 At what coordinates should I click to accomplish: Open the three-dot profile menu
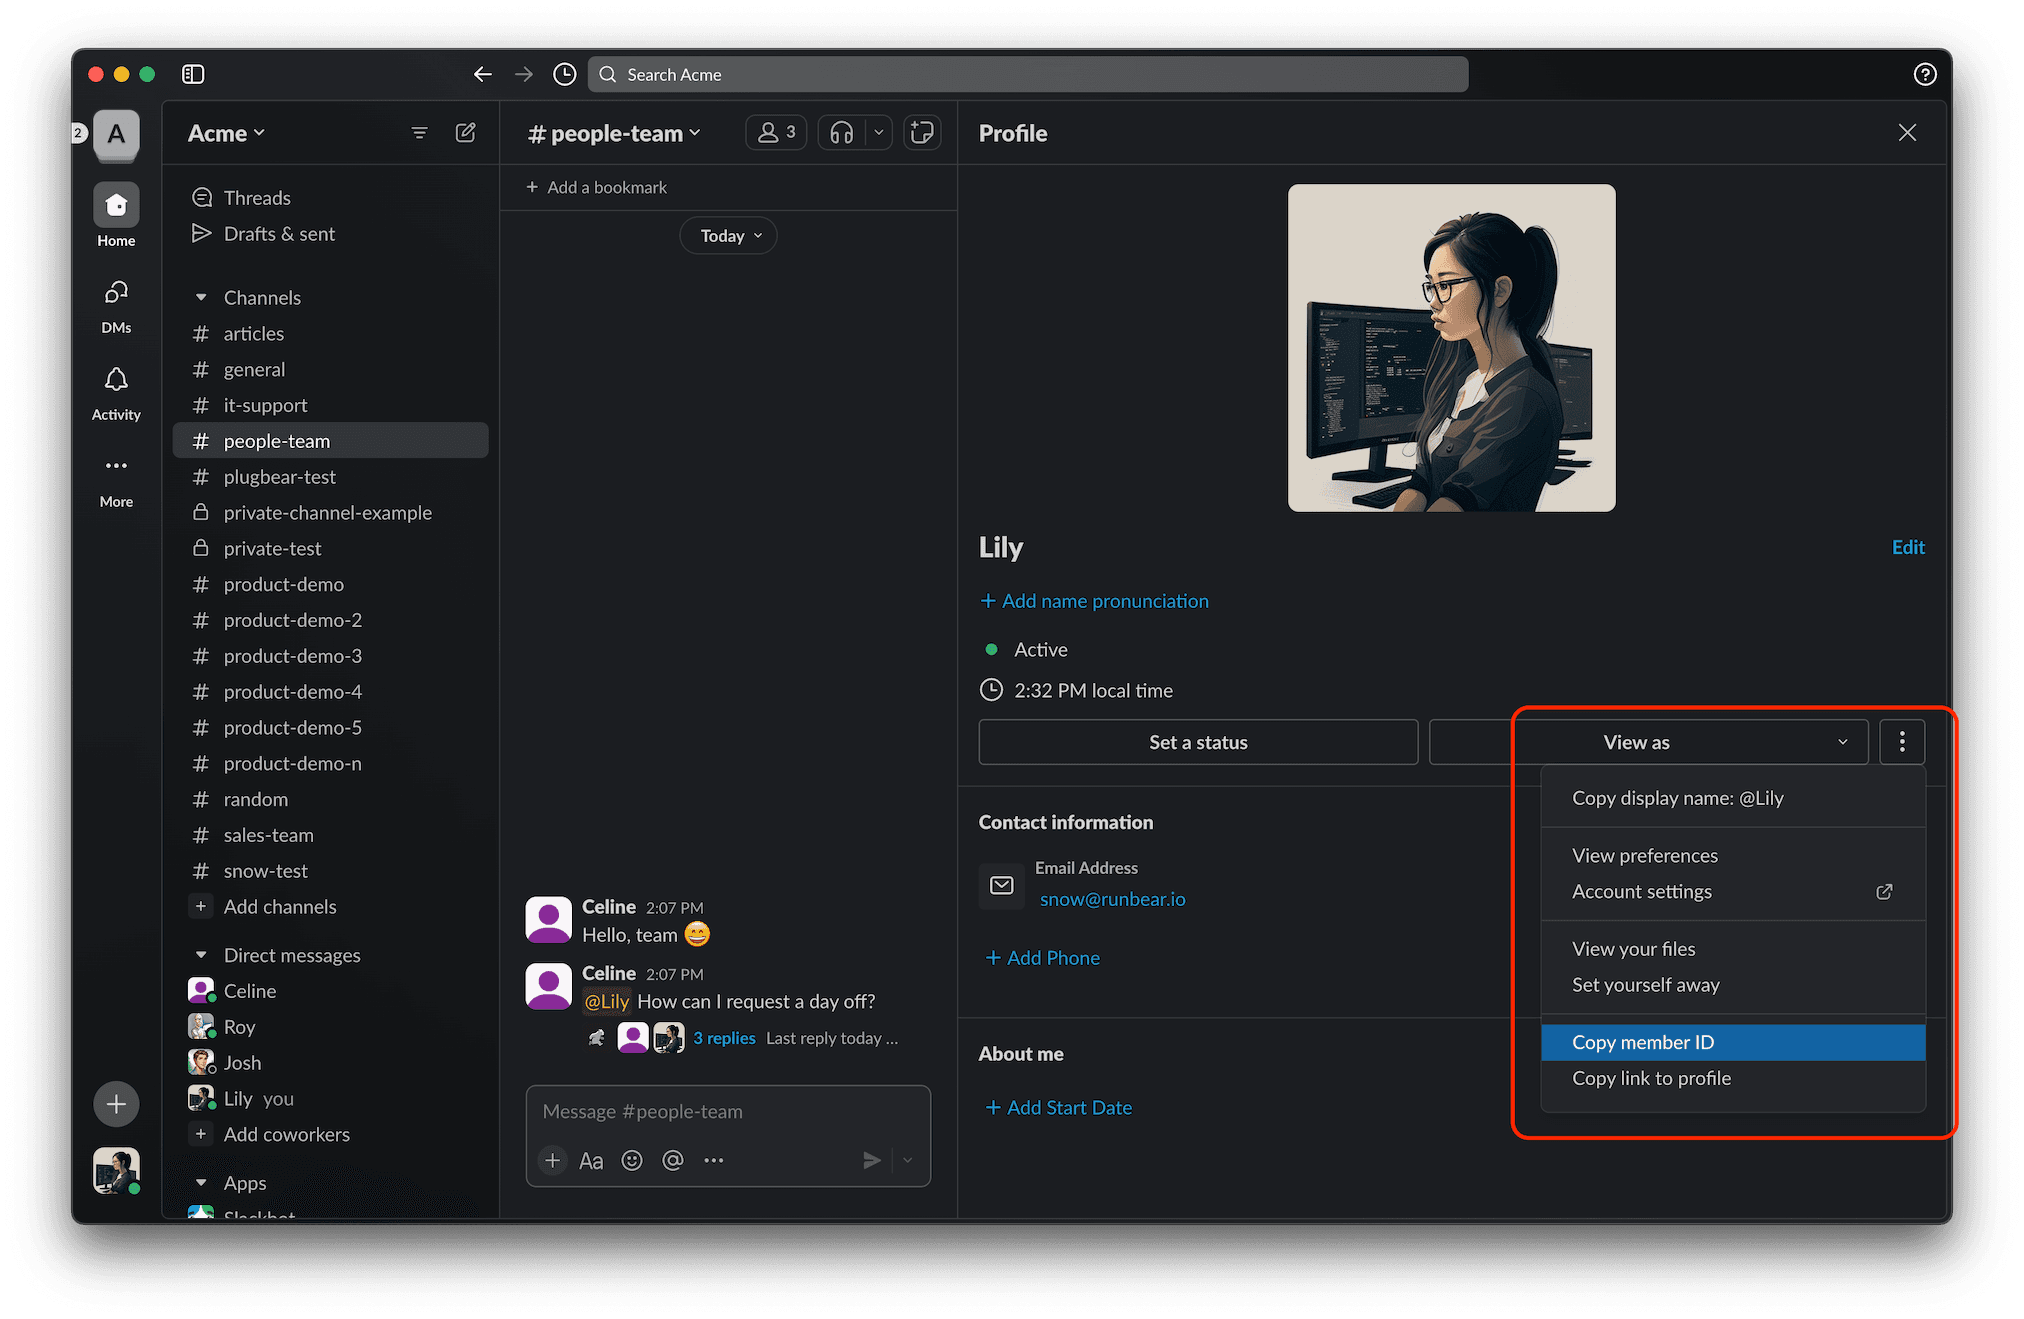coord(1902,742)
